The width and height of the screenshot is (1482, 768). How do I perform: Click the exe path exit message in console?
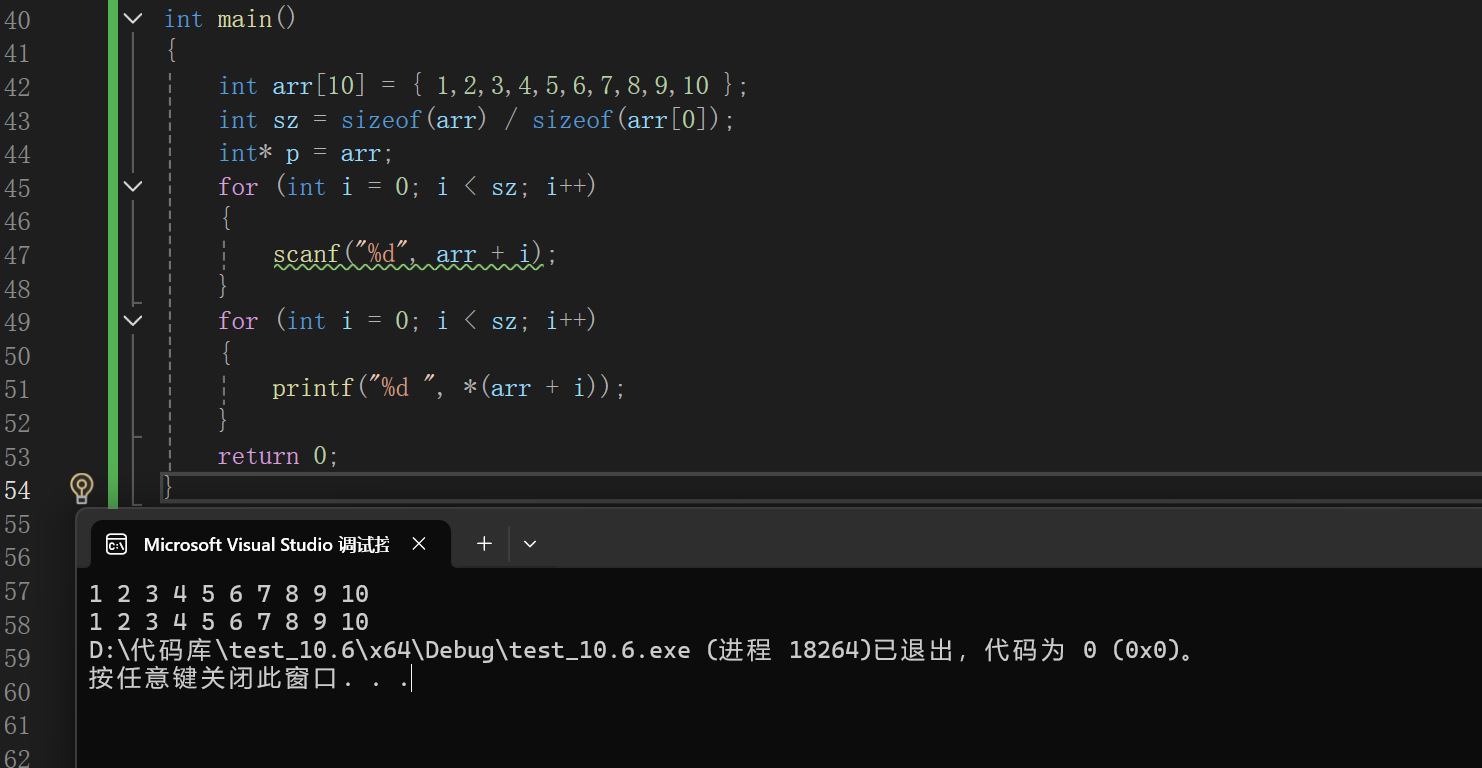click(643, 651)
